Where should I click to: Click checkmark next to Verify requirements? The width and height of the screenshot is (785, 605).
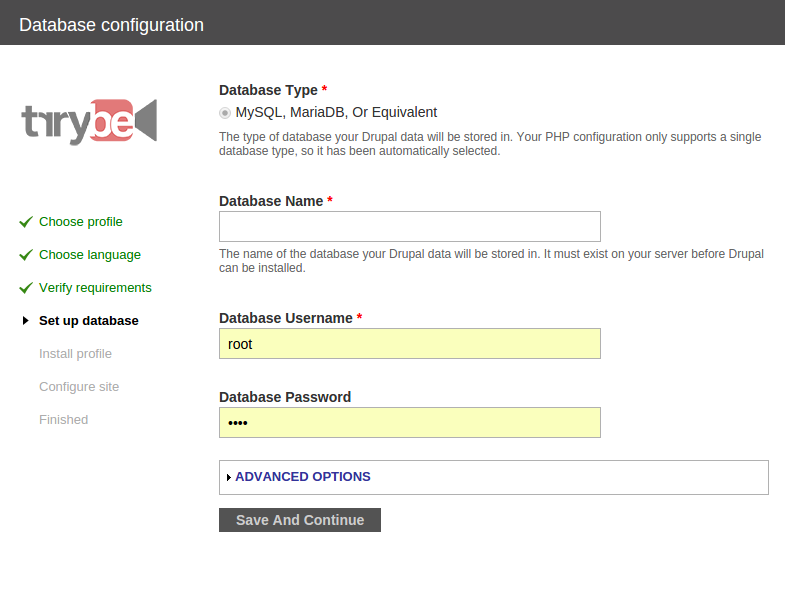point(26,288)
